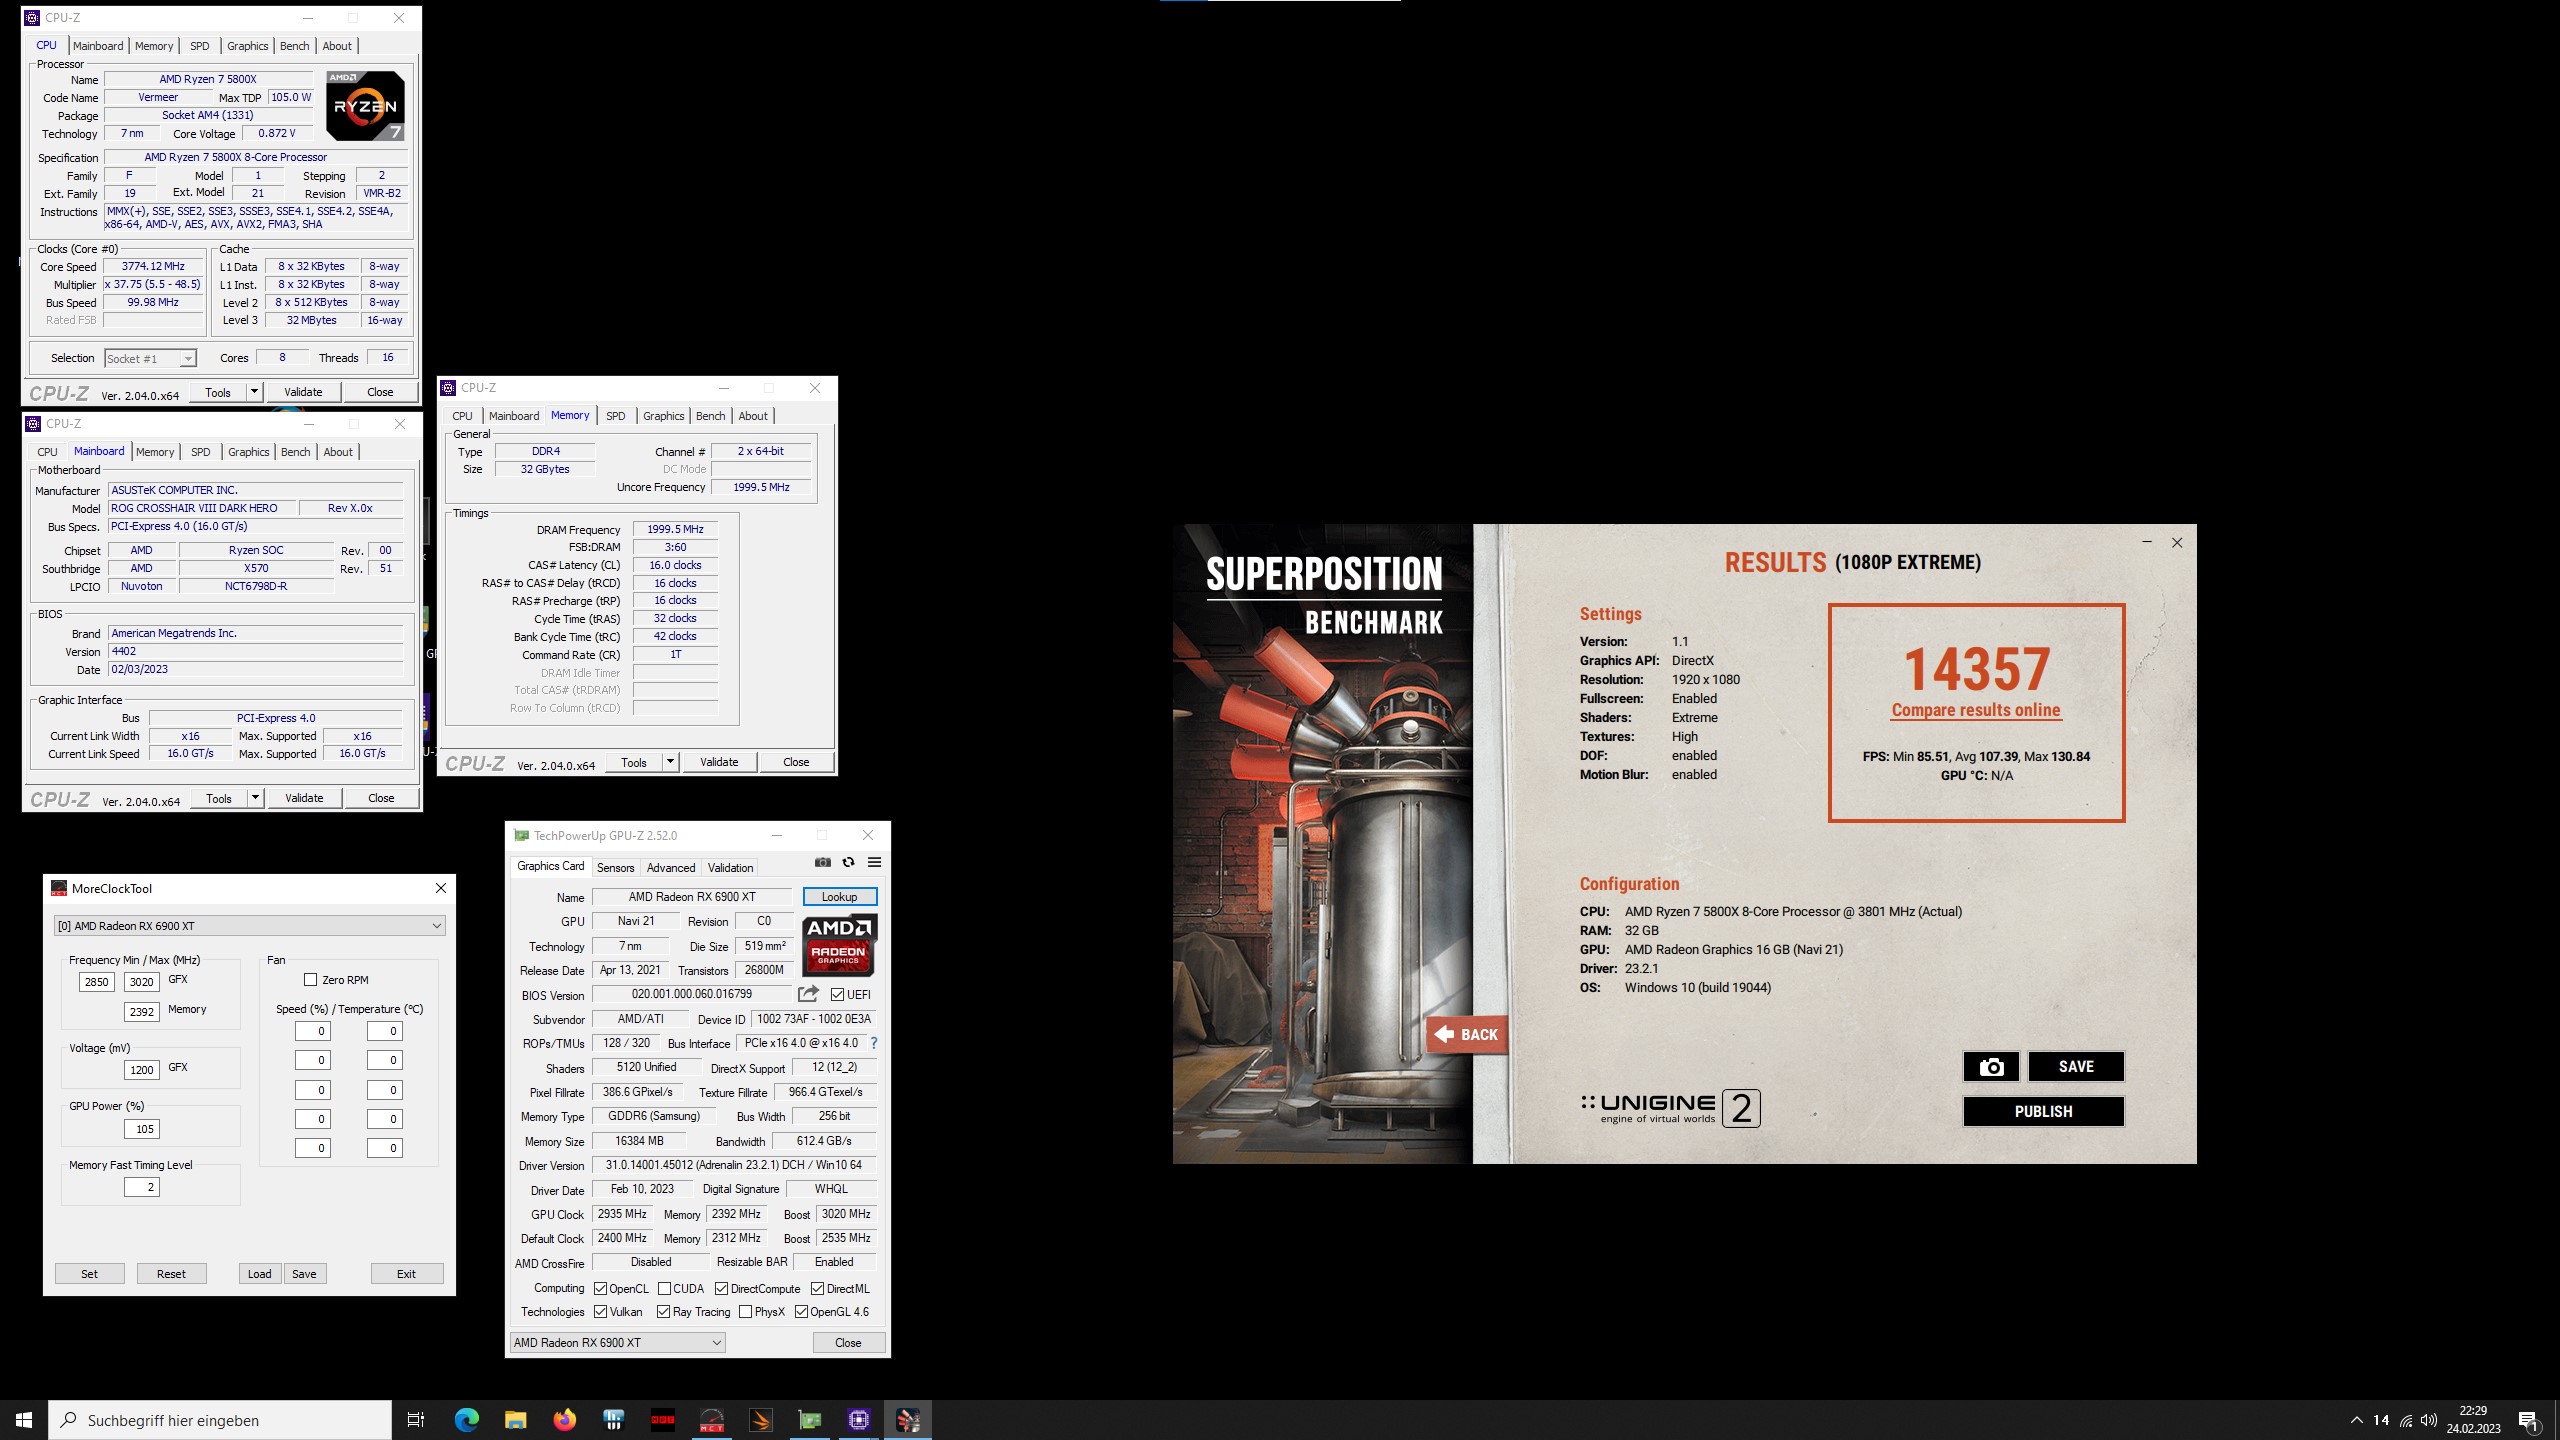This screenshot has width=2560, height=1440.
Task: Show hidden system tray icons chevron
Action: coord(2357,1420)
